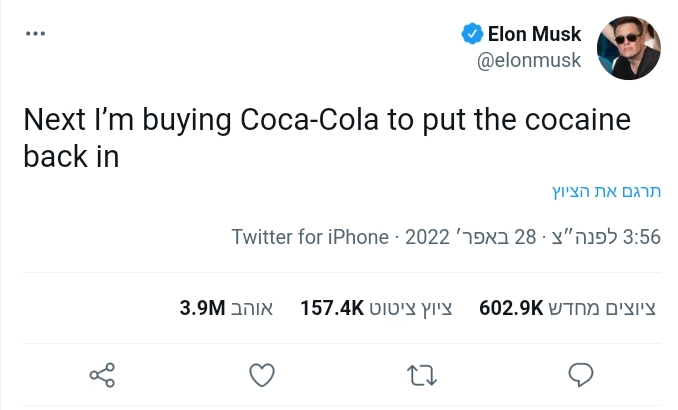View the 602.9K retweets

point(568,308)
